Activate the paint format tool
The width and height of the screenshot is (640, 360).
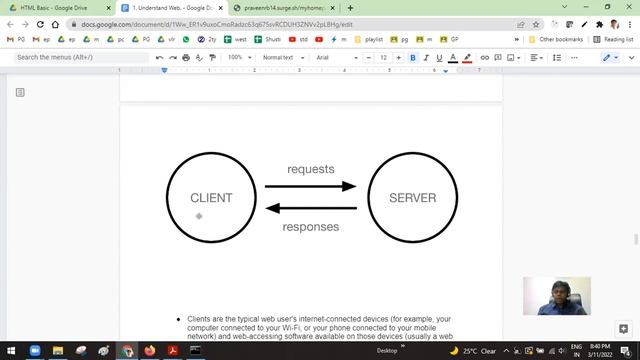pyautogui.click(x=212, y=58)
